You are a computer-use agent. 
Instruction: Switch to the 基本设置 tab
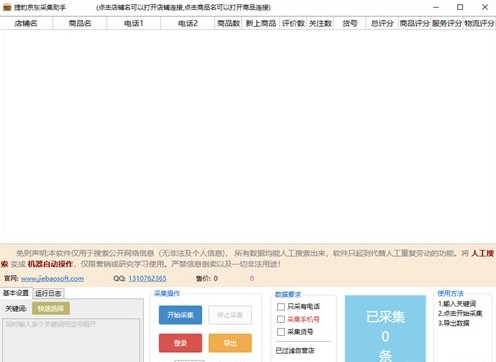coord(16,293)
